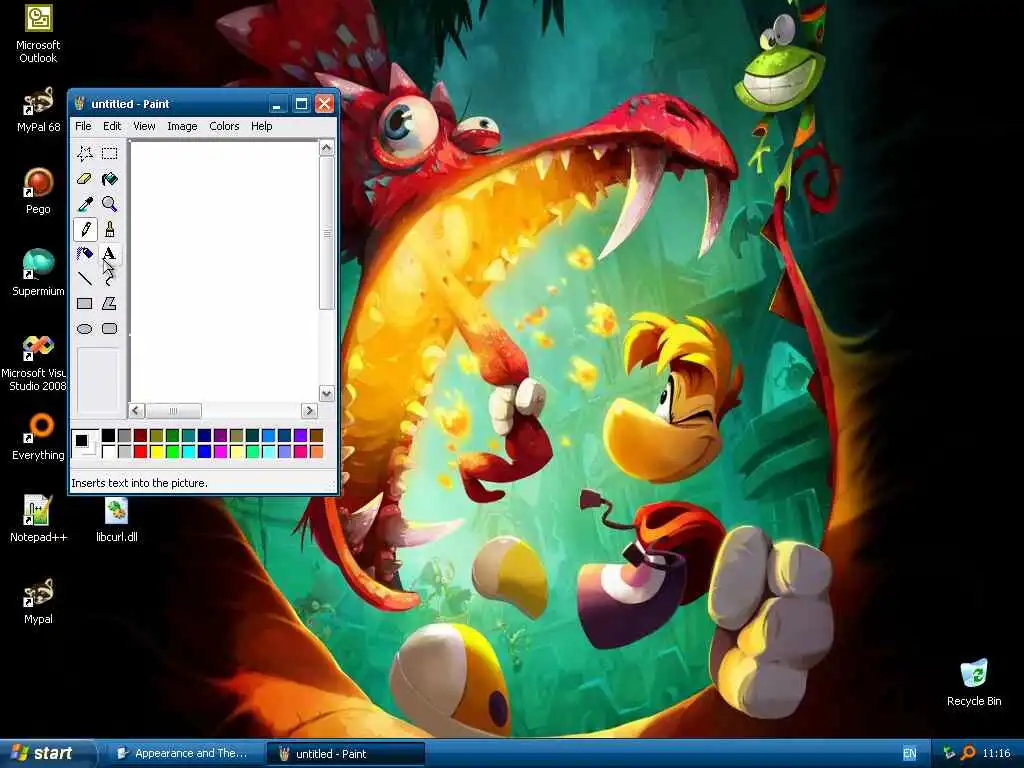This screenshot has height=768, width=1024.
Task: Click the Mypal desktop shortcut
Action: point(38,601)
